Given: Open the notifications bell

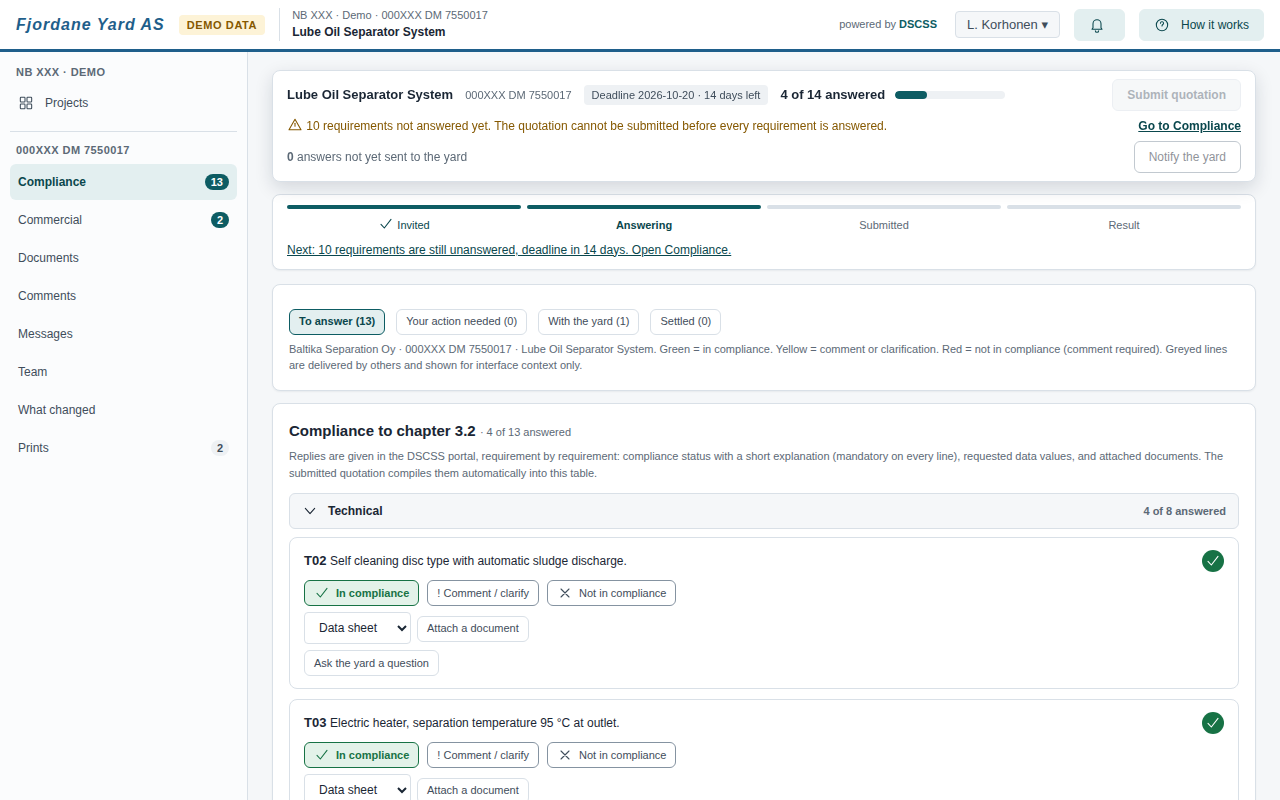Looking at the screenshot, I should (1099, 25).
